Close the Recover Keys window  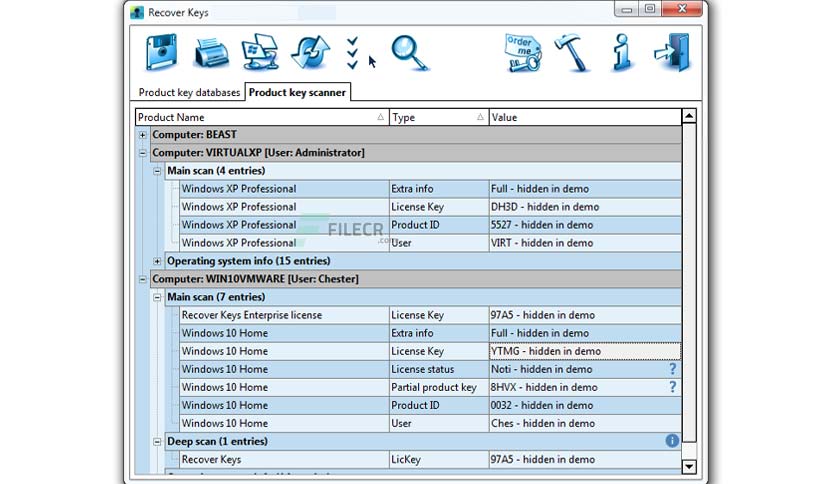click(x=681, y=9)
